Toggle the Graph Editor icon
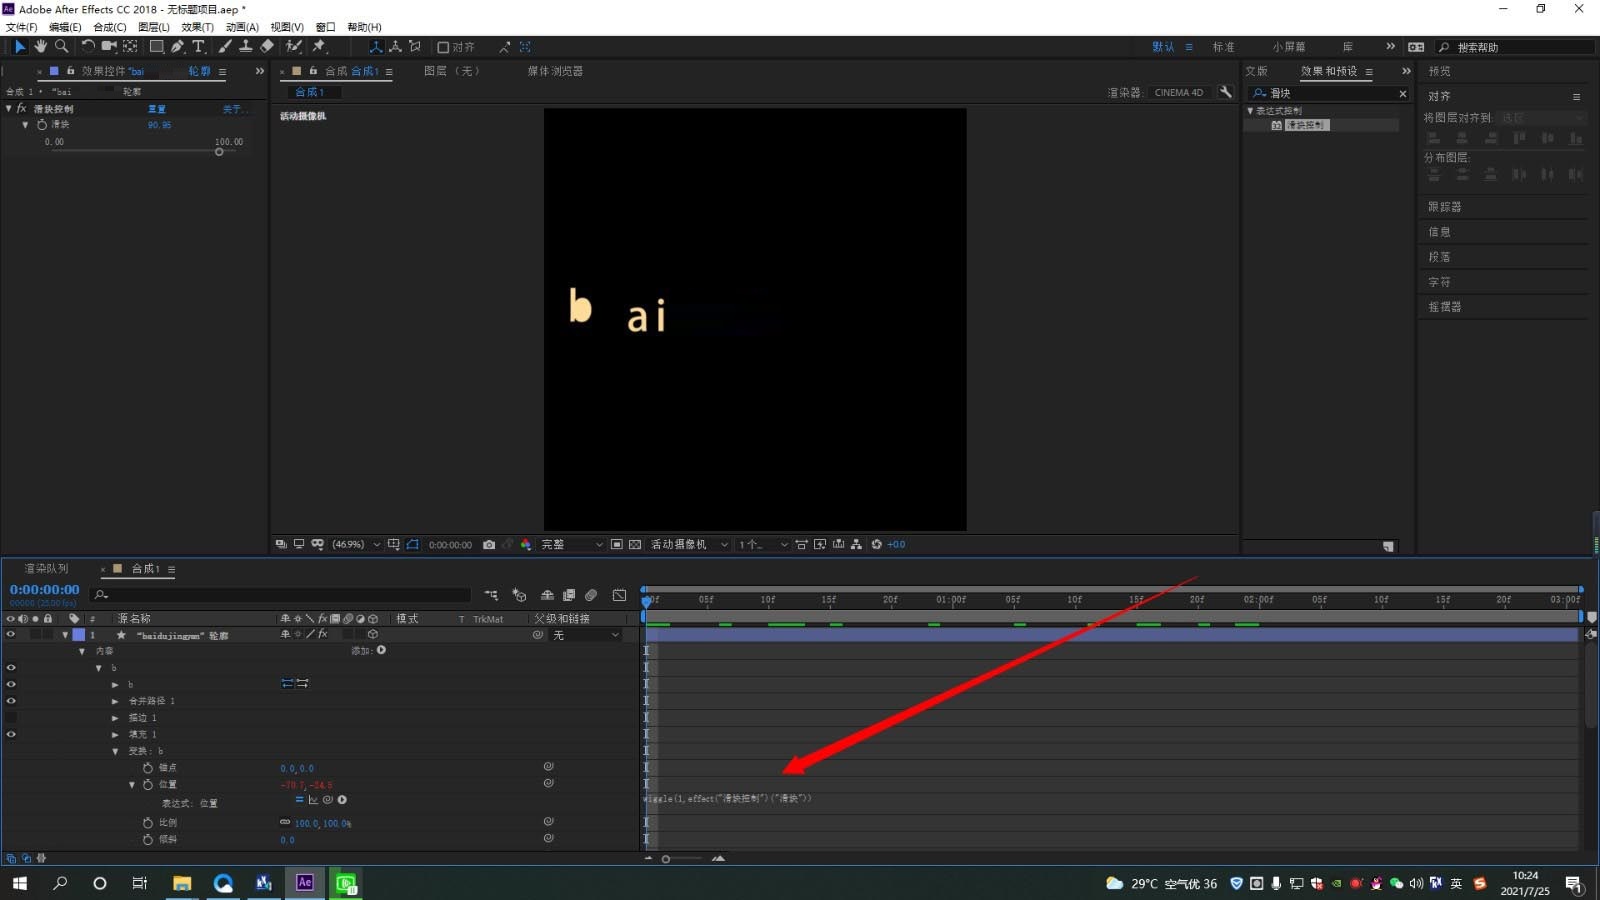 pos(620,595)
